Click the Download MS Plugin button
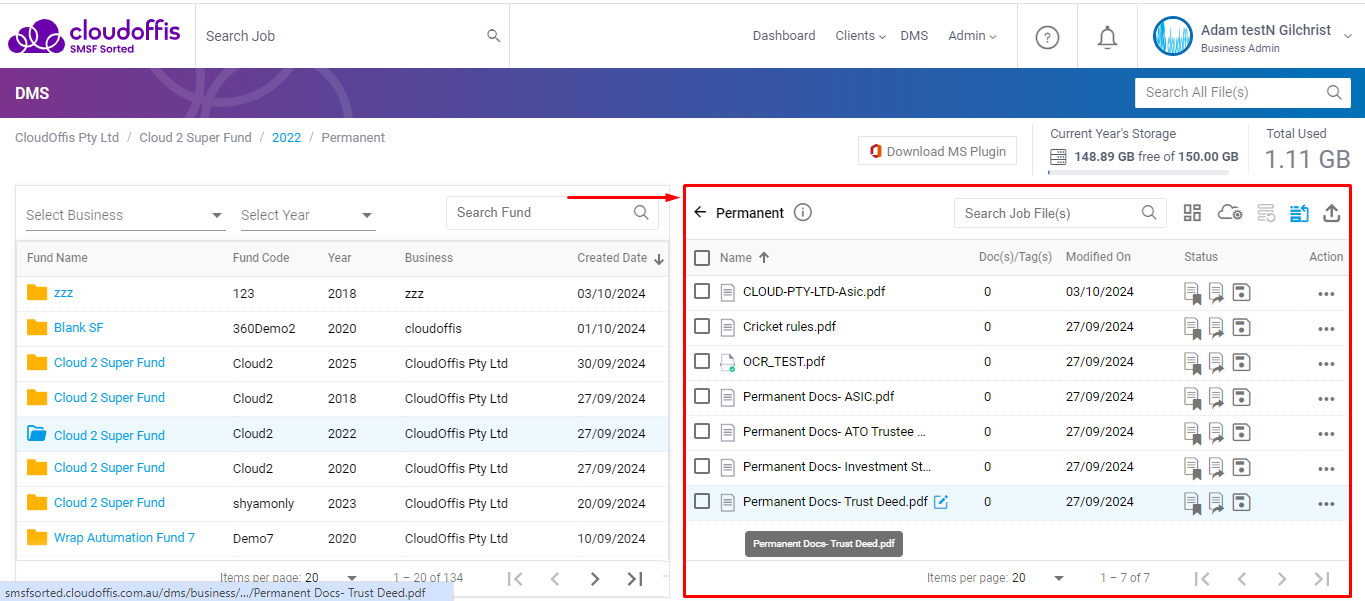 point(937,151)
